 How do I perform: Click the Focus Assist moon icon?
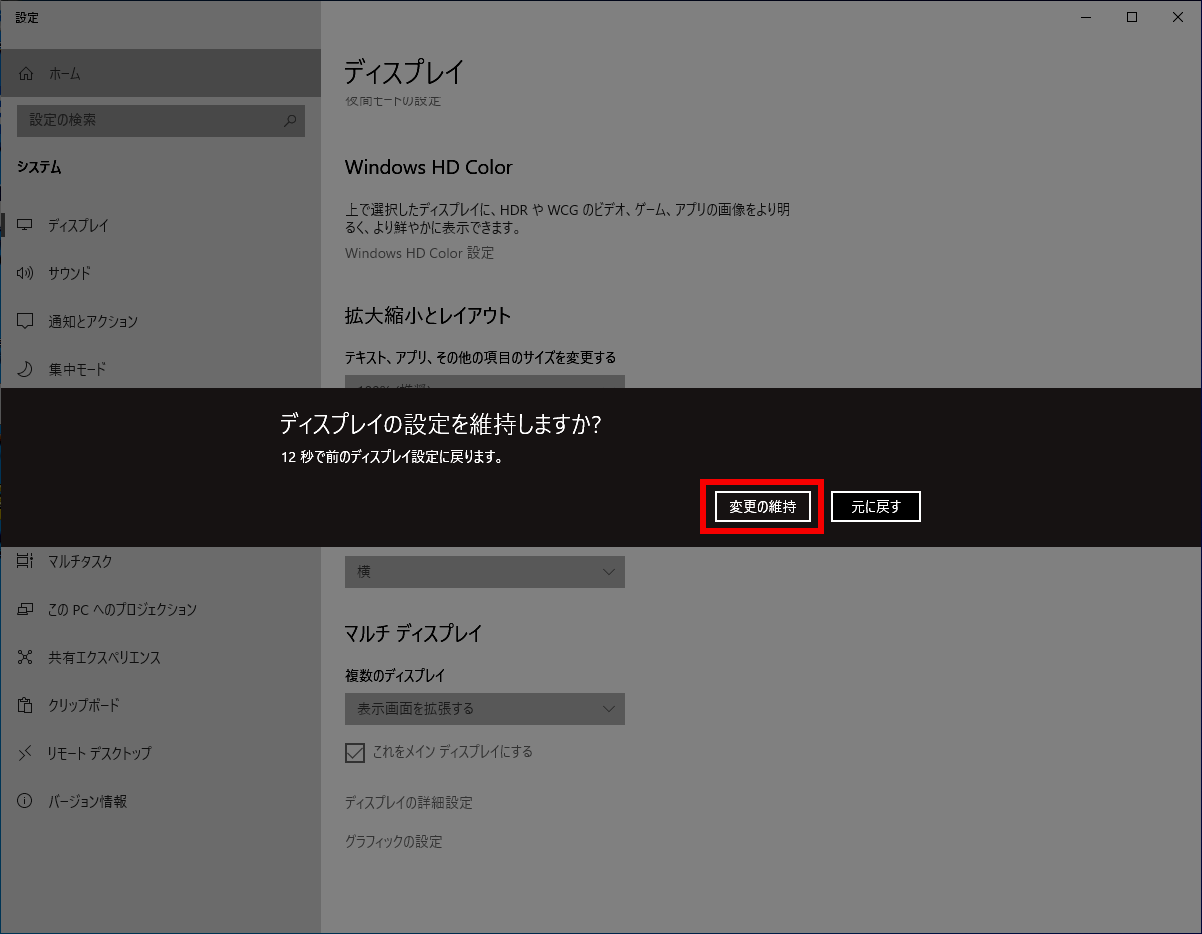click(x=26, y=370)
